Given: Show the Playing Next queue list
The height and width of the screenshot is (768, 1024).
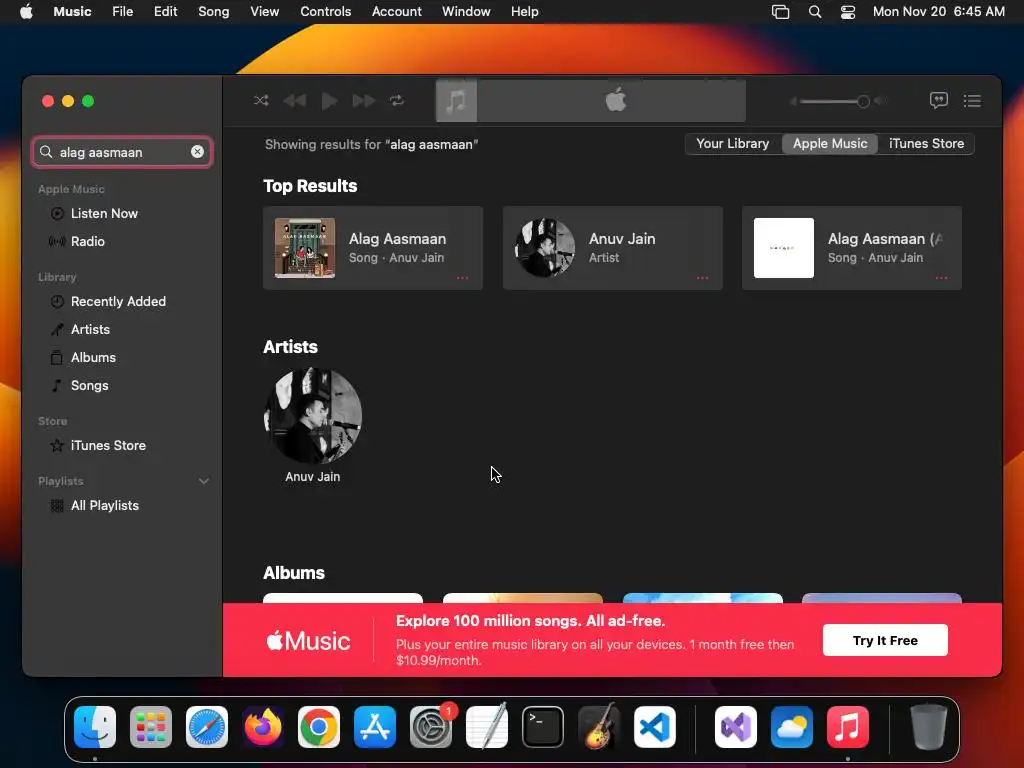Looking at the screenshot, I should pos(972,101).
